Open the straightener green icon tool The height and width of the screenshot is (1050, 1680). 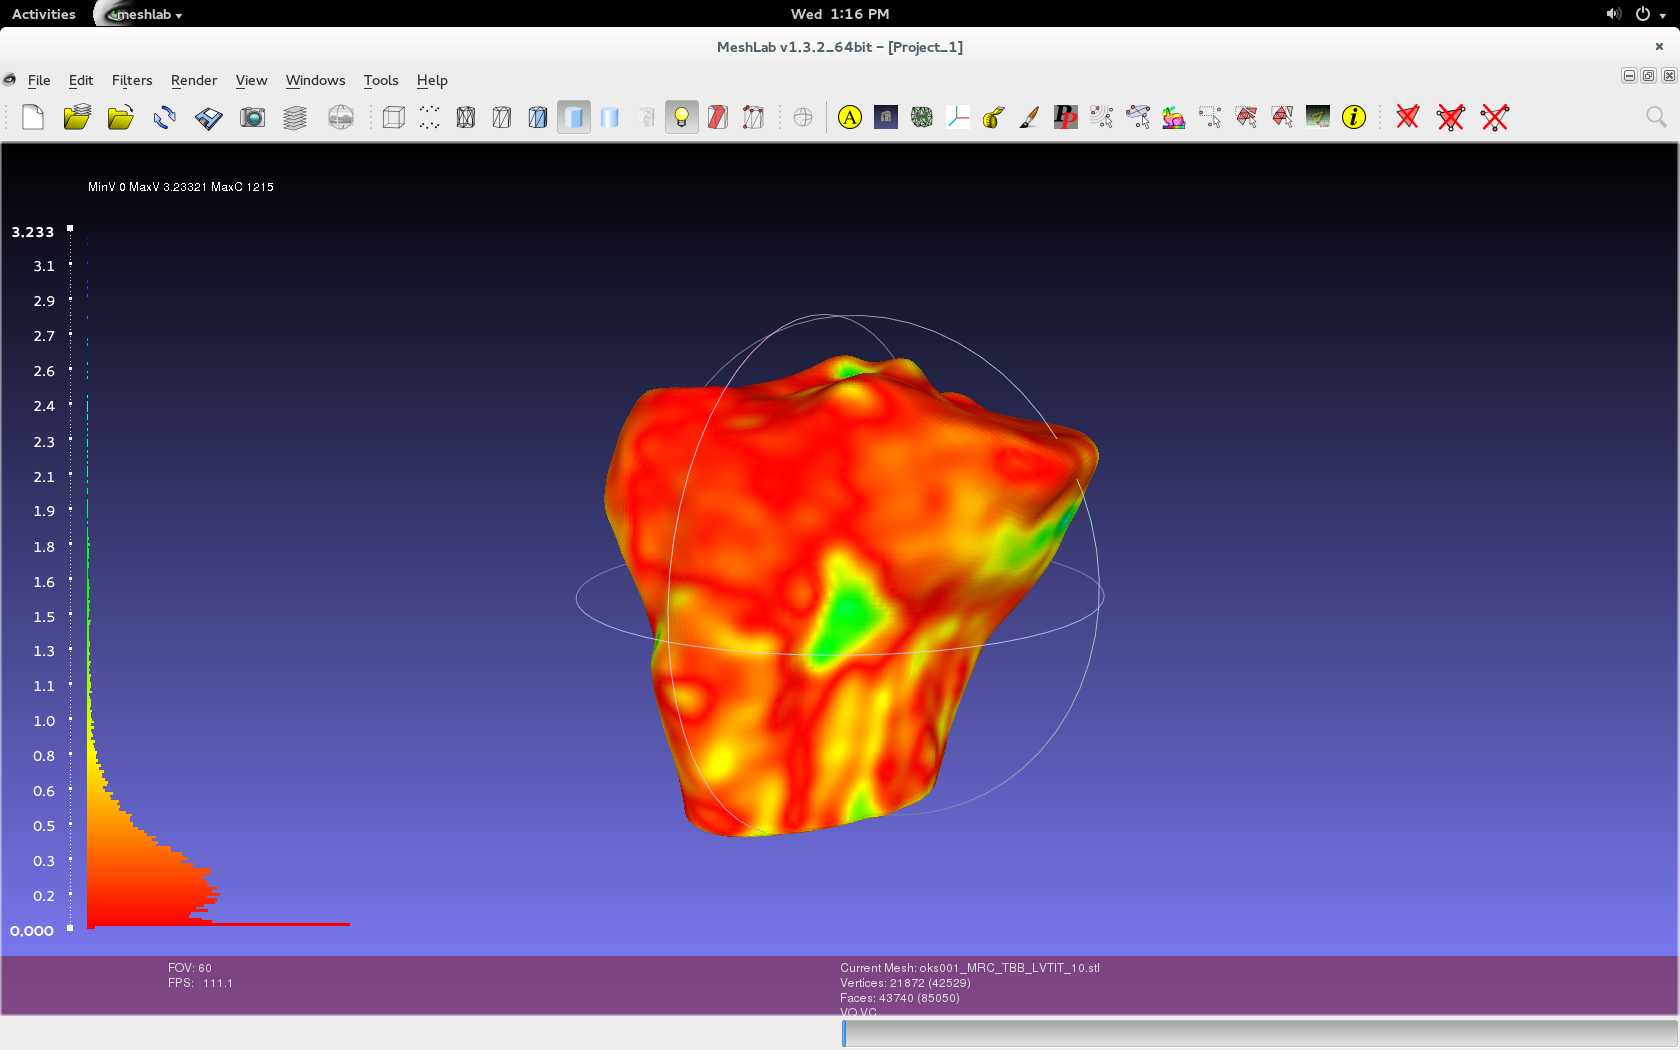(1318, 117)
